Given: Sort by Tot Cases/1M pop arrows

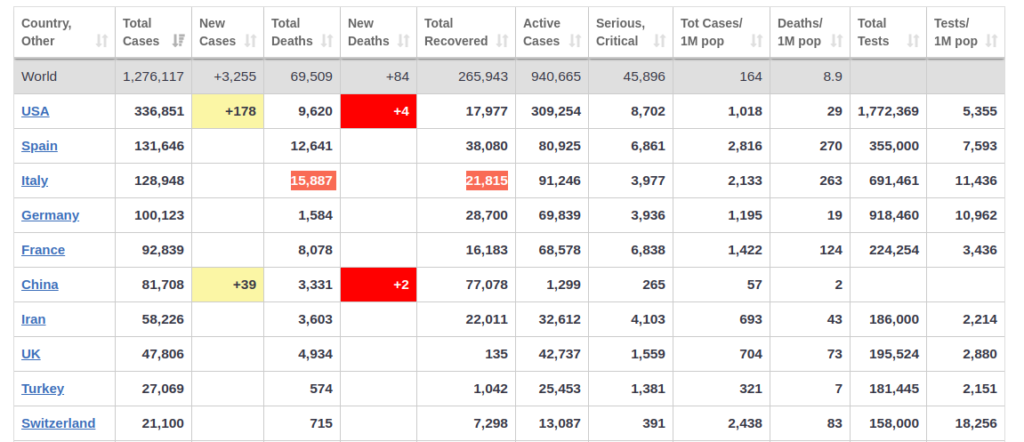Looking at the screenshot, I should pyautogui.click(x=756, y=41).
